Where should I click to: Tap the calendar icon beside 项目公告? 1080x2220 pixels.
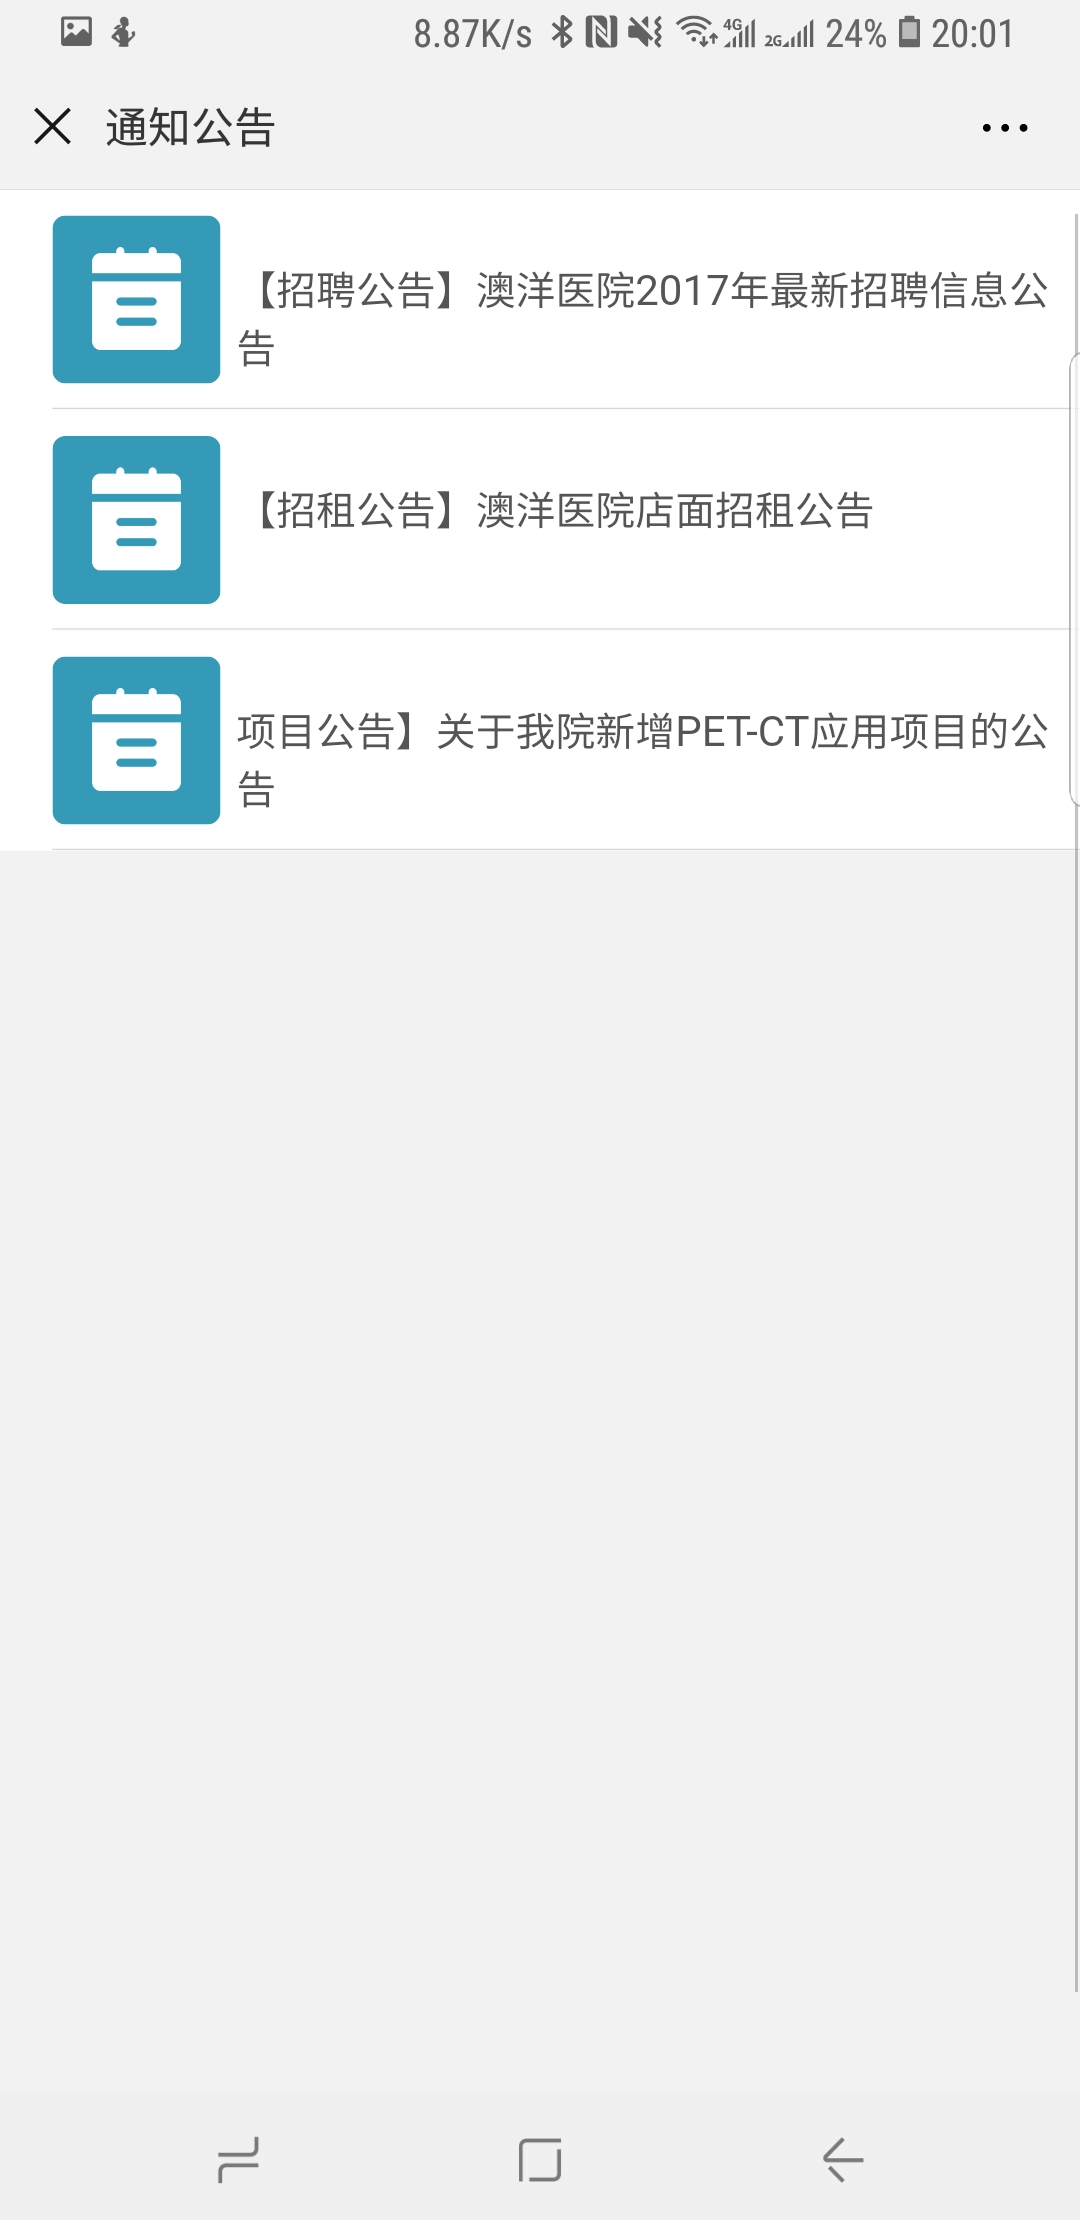(x=136, y=740)
